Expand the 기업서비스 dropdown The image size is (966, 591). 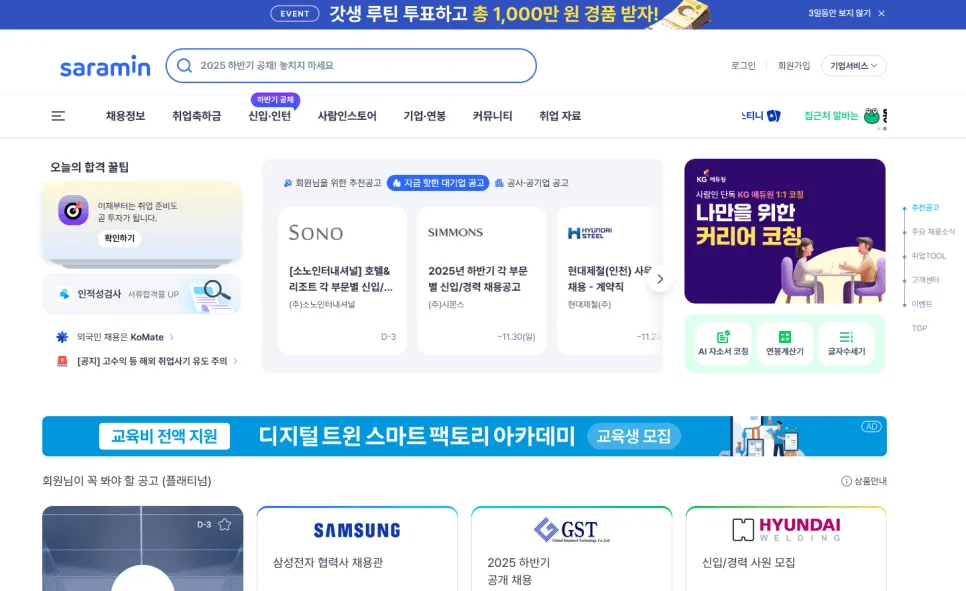853,66
